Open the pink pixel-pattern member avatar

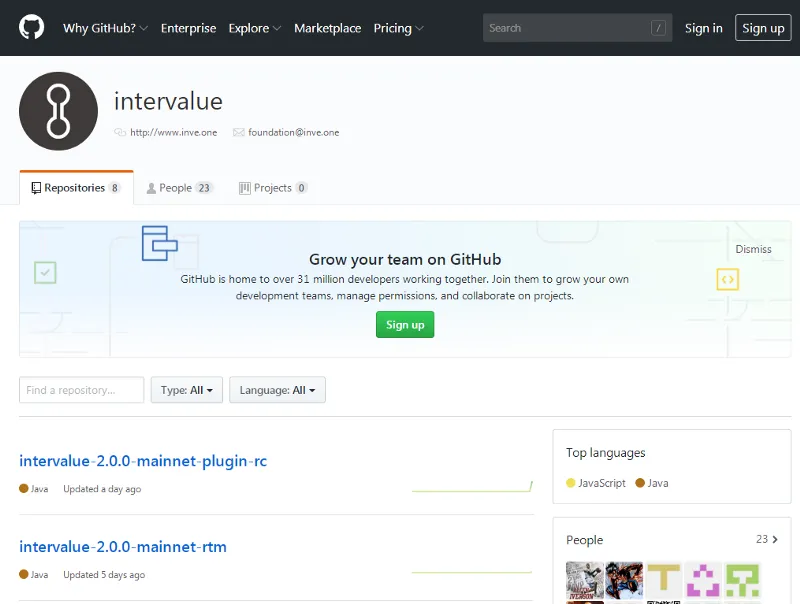(703, 580)
